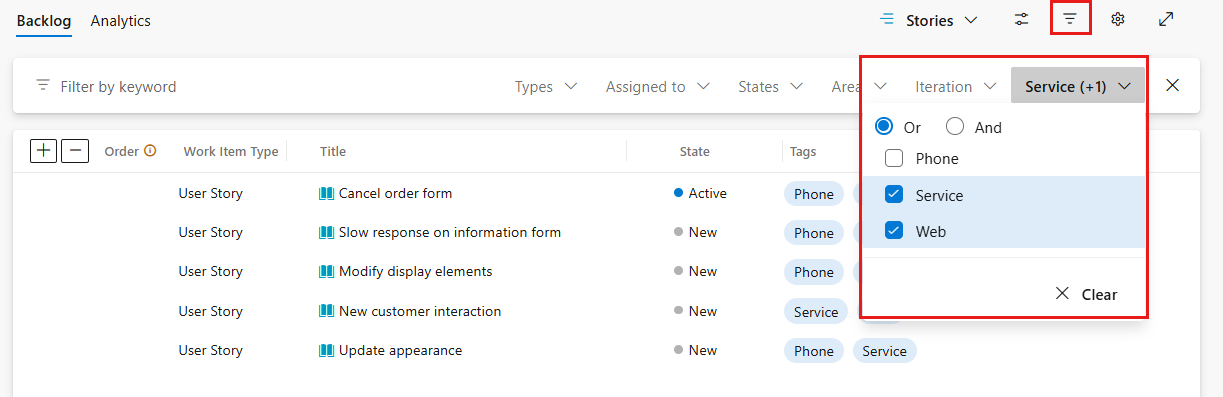This screenshot has height=397, width=1223.
Task: Select the And radio button
Action: pyautogui.click(x=955, y=127)
